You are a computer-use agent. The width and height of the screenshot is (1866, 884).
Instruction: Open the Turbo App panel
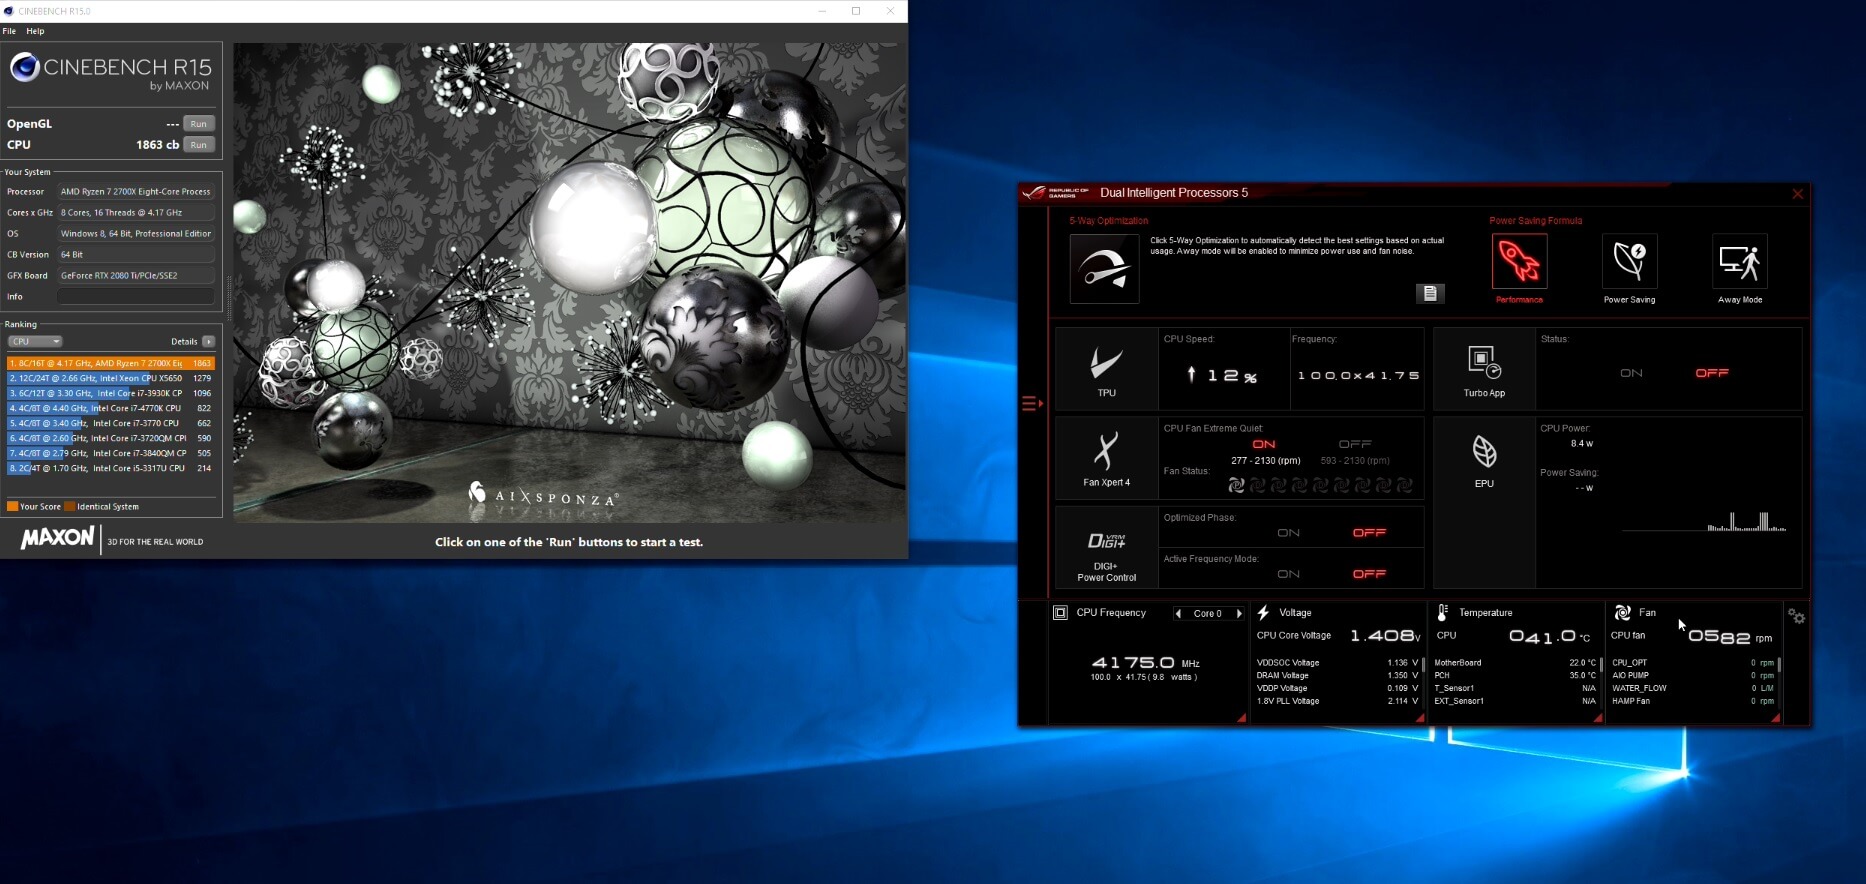click(1484, 369)
